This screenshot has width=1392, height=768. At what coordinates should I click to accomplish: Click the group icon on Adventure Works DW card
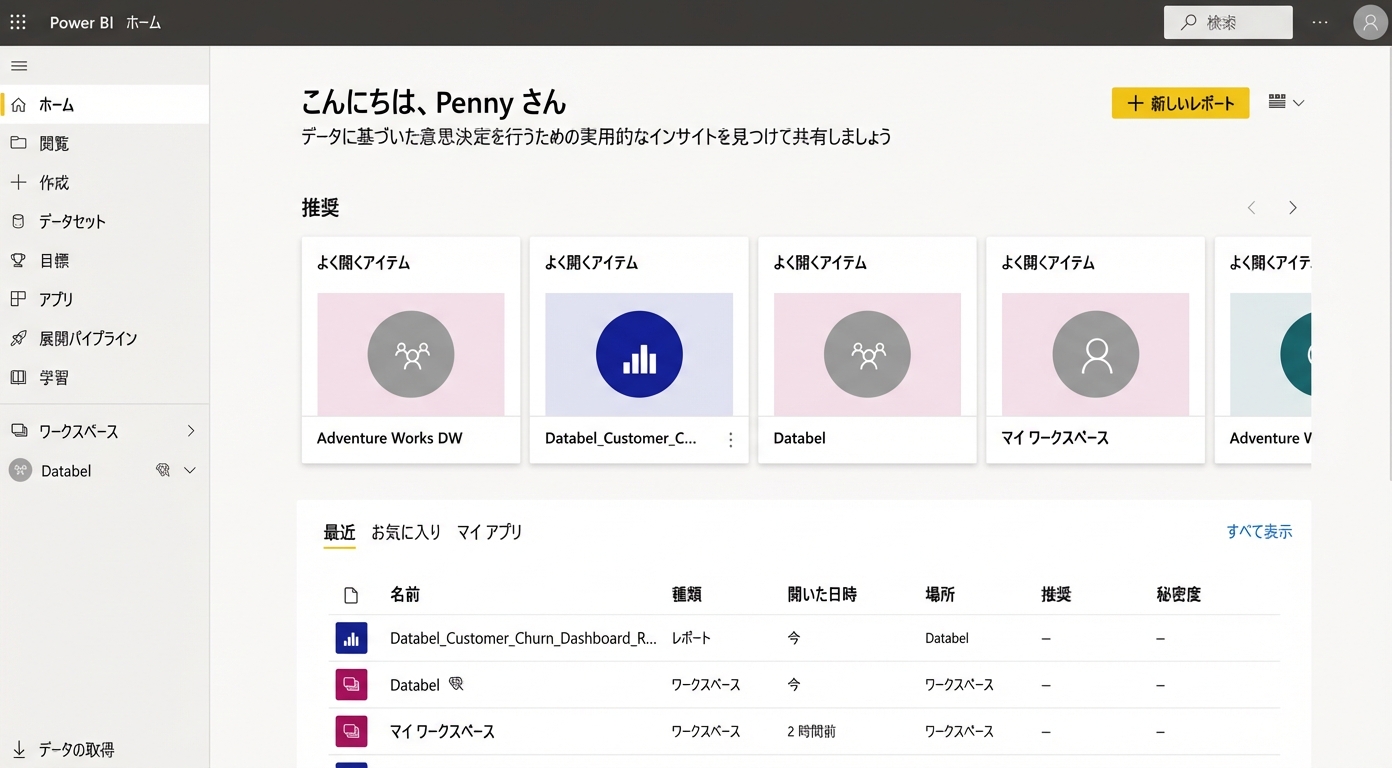click(x=411, y=354)
